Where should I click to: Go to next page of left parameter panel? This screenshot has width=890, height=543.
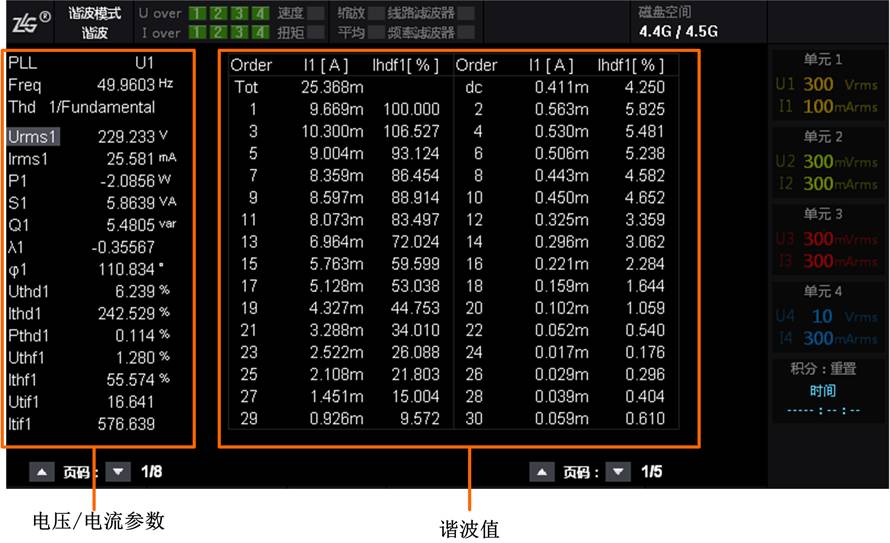point(118,472)
